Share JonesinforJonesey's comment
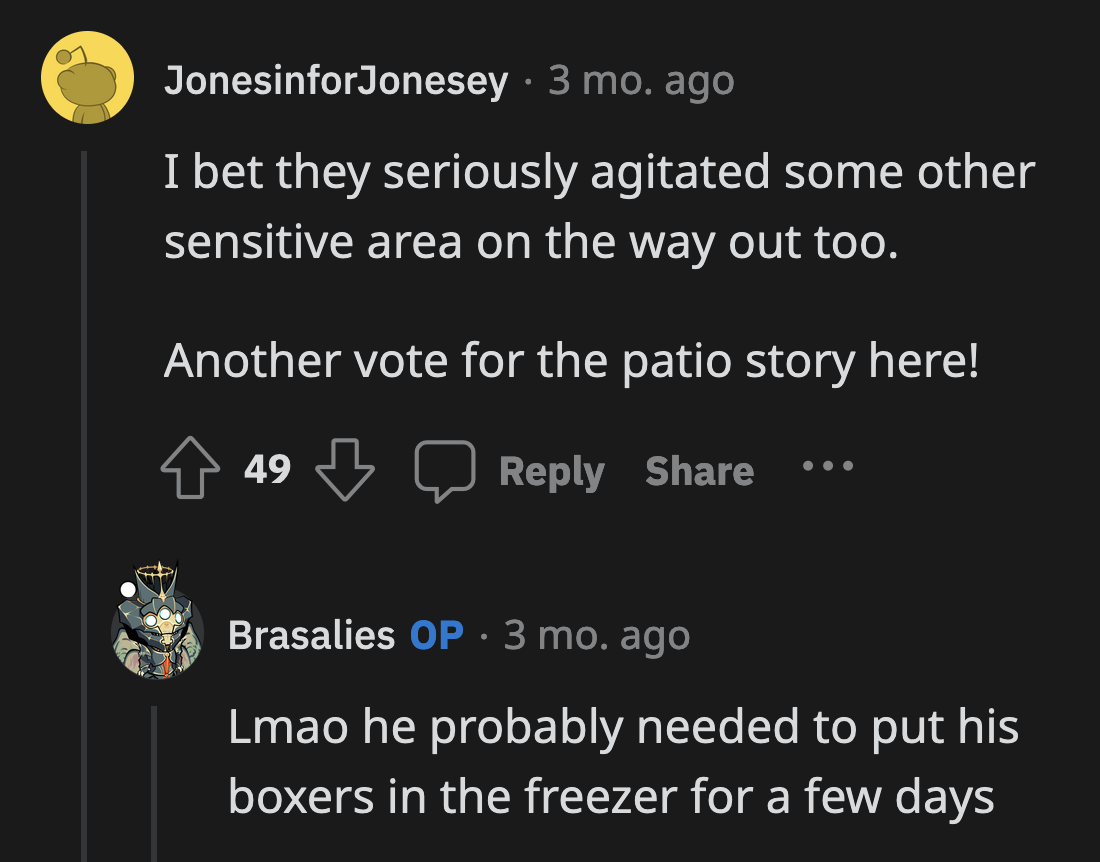This screenshot has width=1100, height=862. click(x=699, y=470)
